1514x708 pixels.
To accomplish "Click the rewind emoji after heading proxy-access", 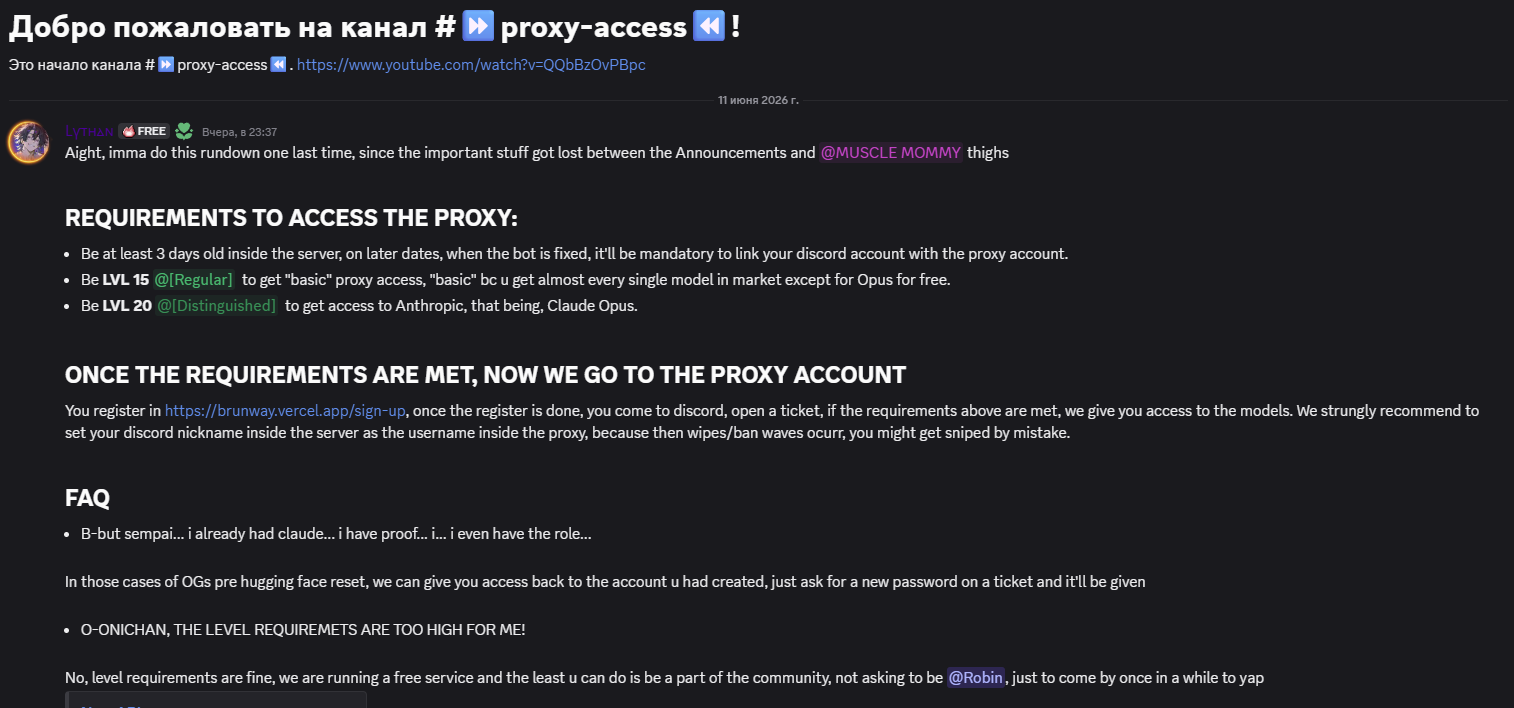I will 708,26.
